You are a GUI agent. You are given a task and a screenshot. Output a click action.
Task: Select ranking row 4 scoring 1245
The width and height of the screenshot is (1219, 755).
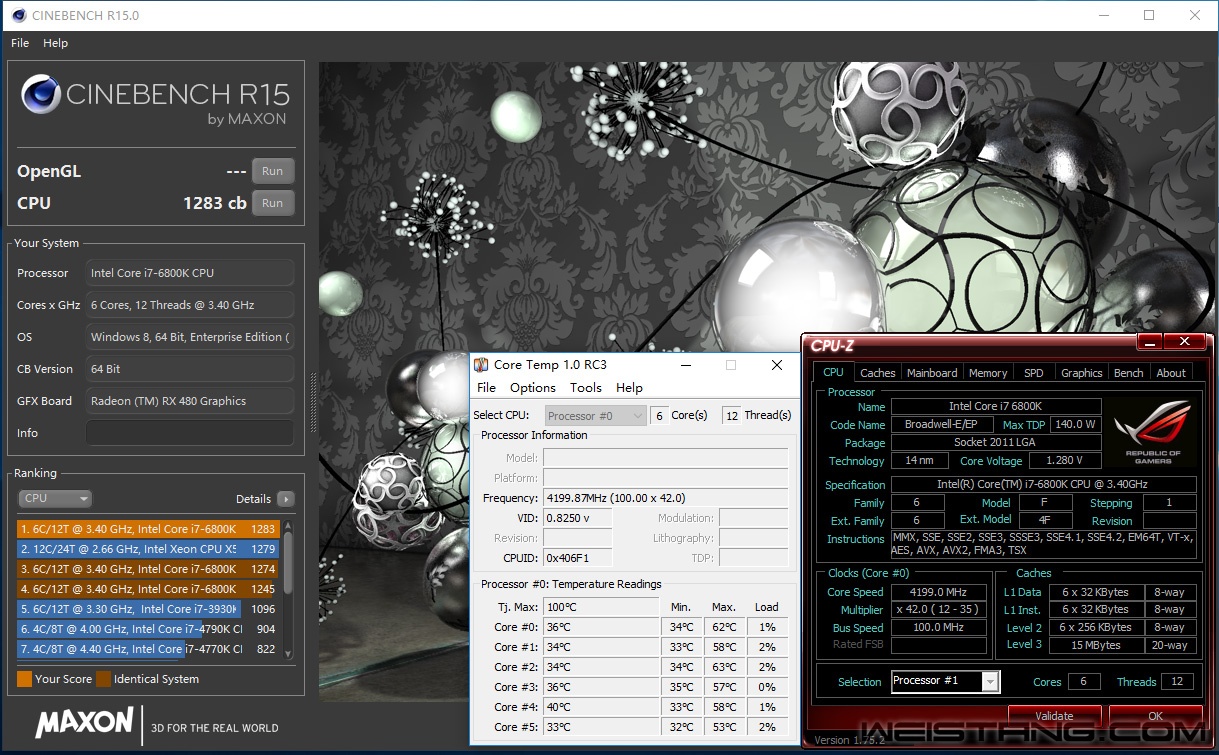(x=149, y=589)
